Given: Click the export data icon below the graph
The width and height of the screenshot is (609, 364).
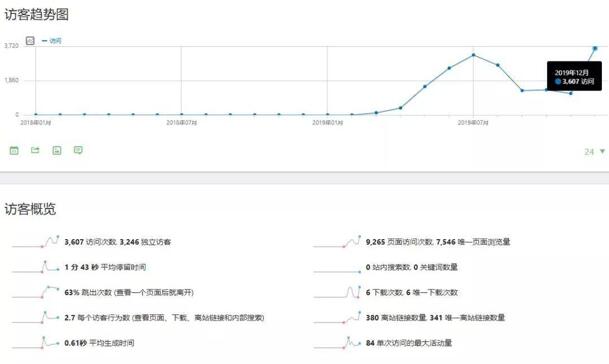Looking at the screenshot, I should point(35,150).
